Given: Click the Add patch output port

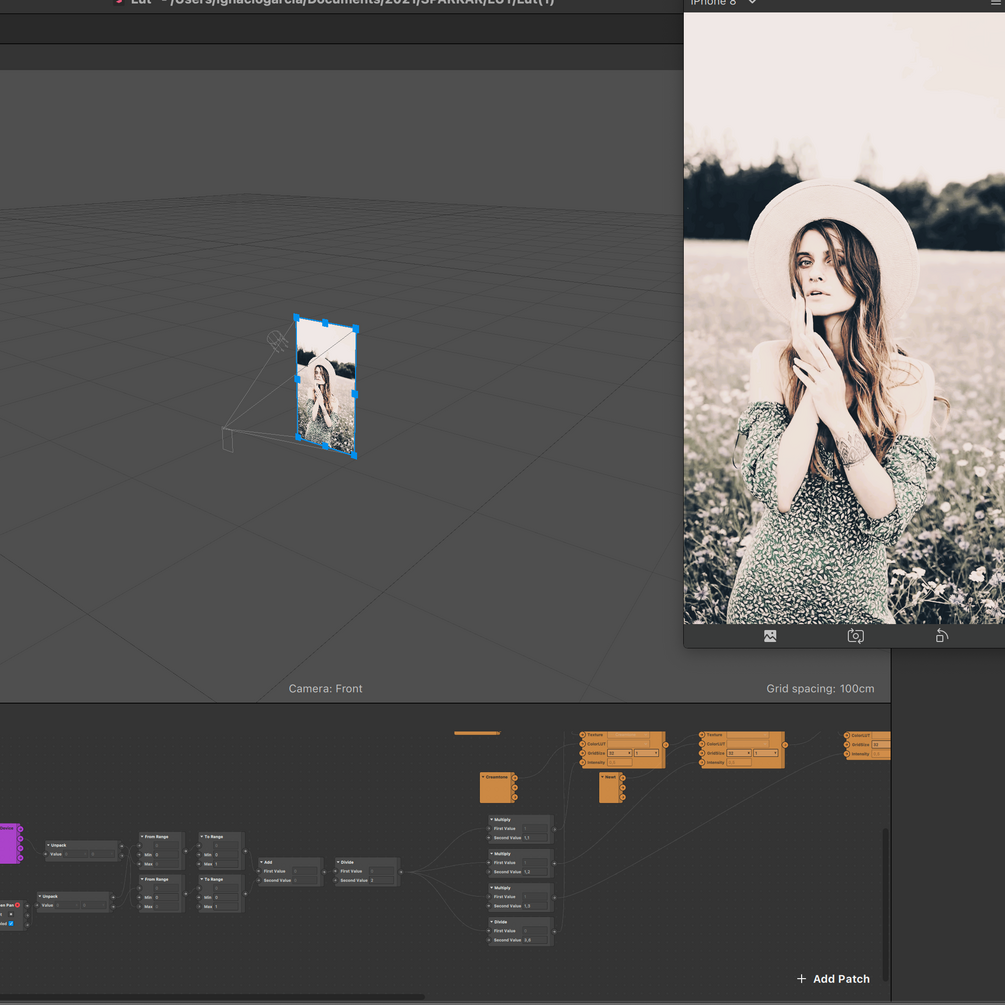Looking at the screenshot, I should tap(324, 872).
